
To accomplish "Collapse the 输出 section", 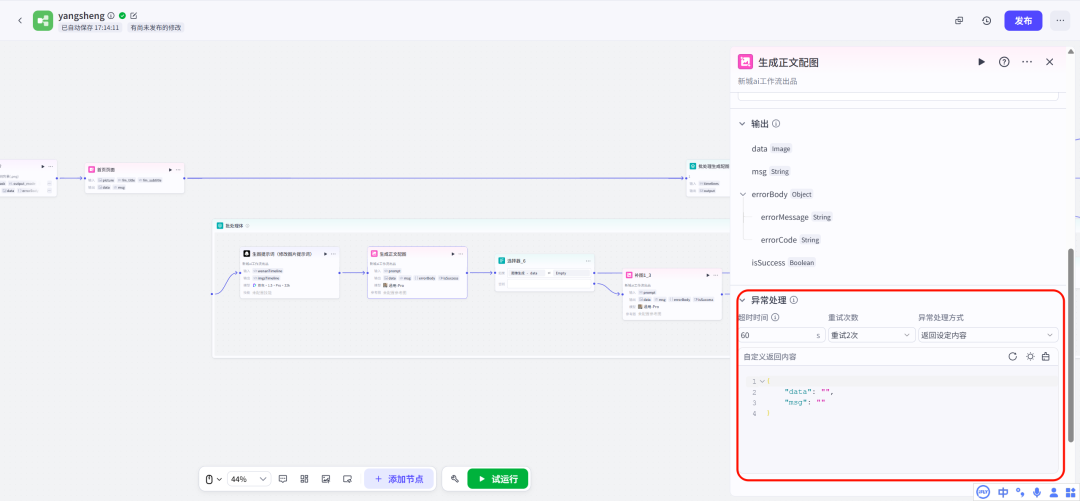I will click(x=742, y=124).
